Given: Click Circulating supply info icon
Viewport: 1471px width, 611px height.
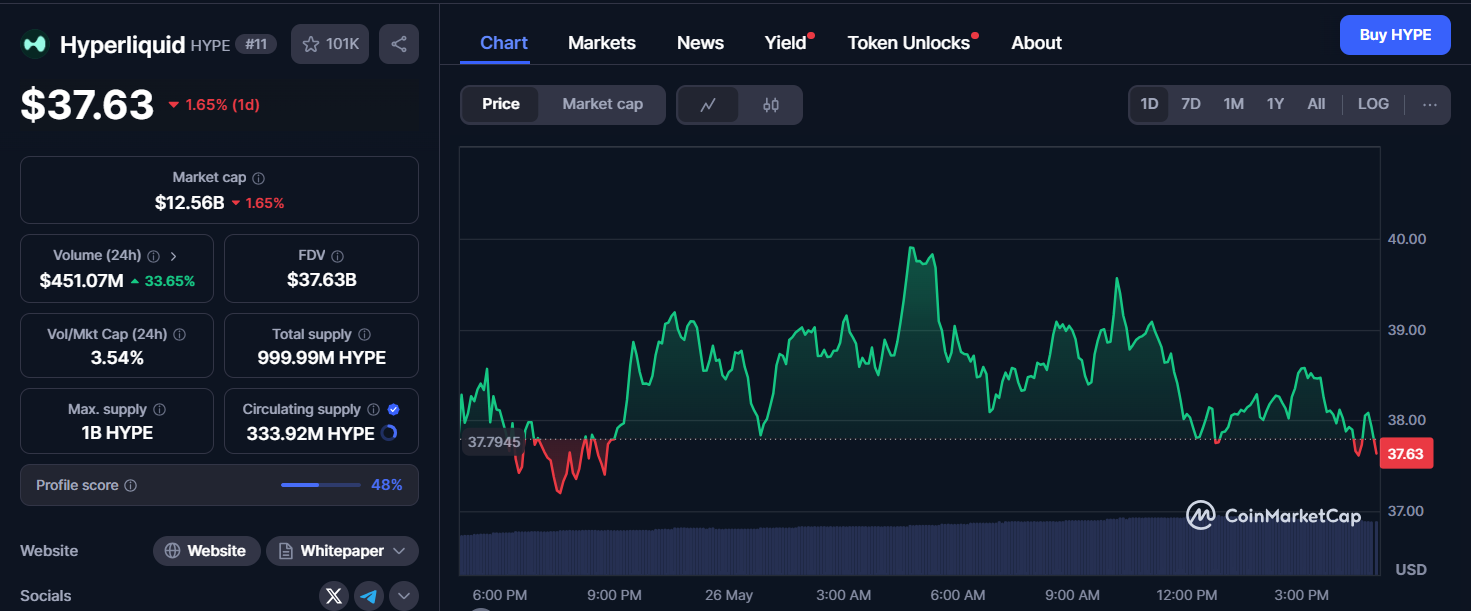Looking at the screenshot, I should pyautogui.click(x=373, y=410).
